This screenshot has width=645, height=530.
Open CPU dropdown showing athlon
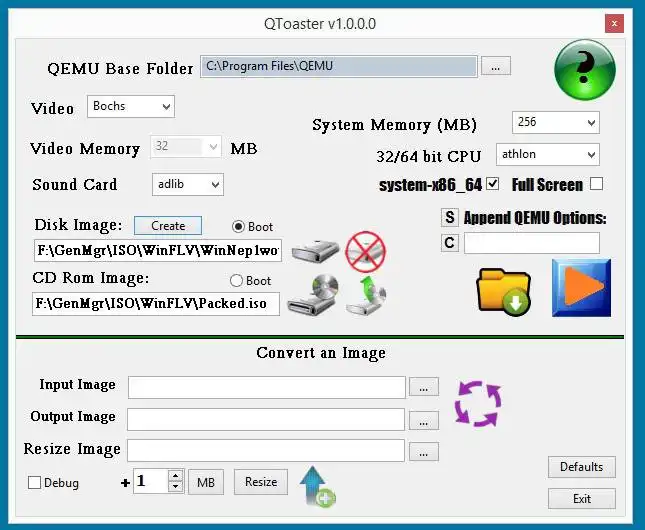pyautogui.click(x=548, y=154)
